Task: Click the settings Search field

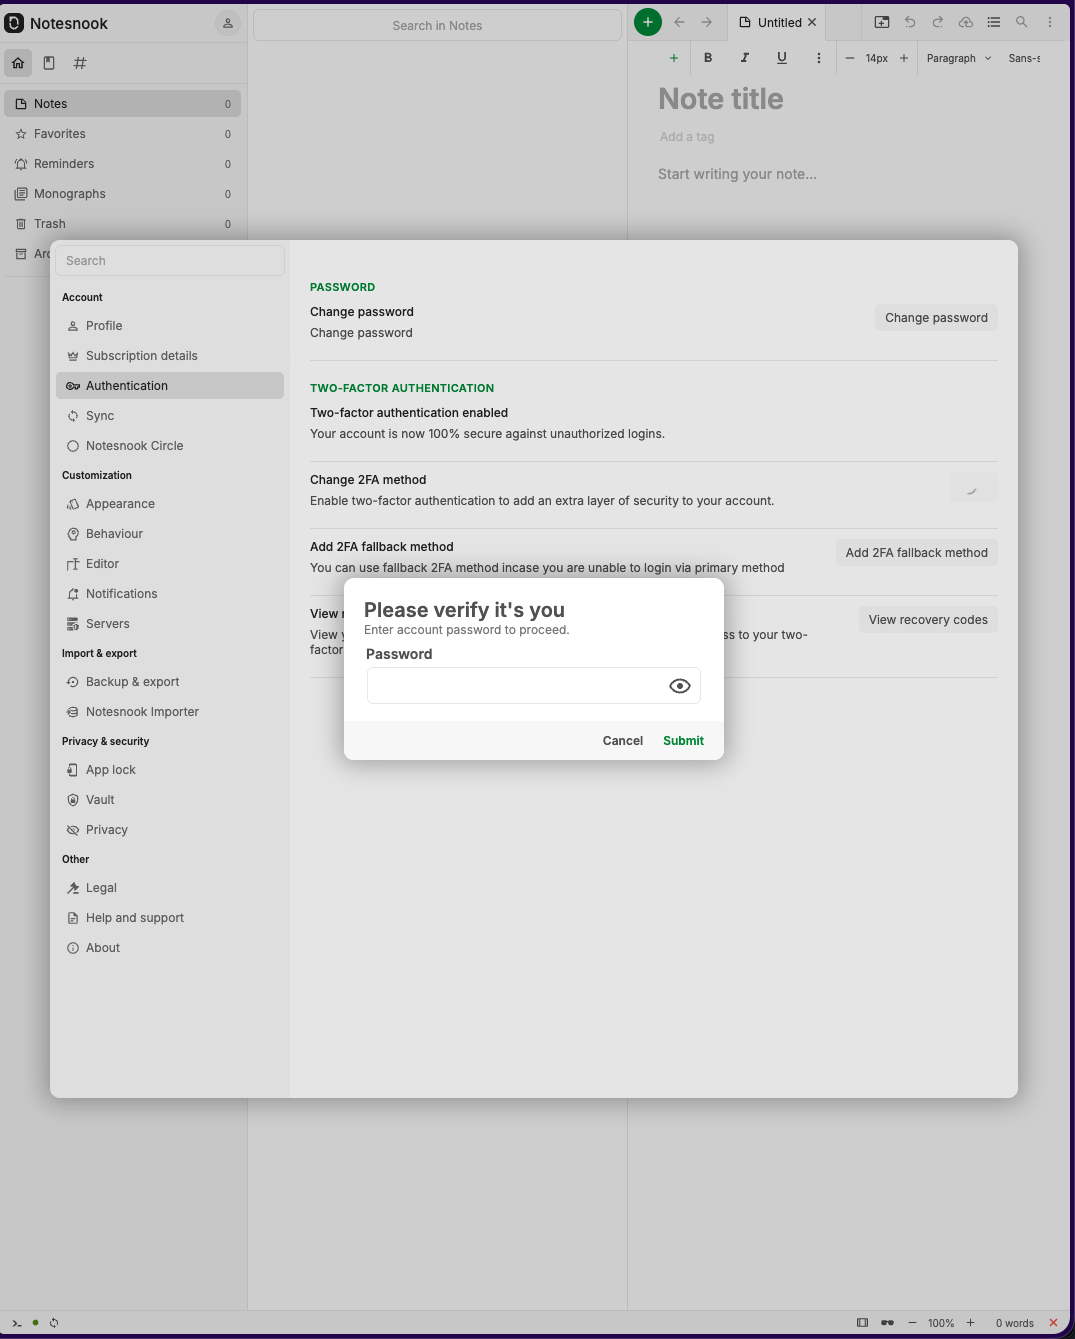Action: [170, 261]
